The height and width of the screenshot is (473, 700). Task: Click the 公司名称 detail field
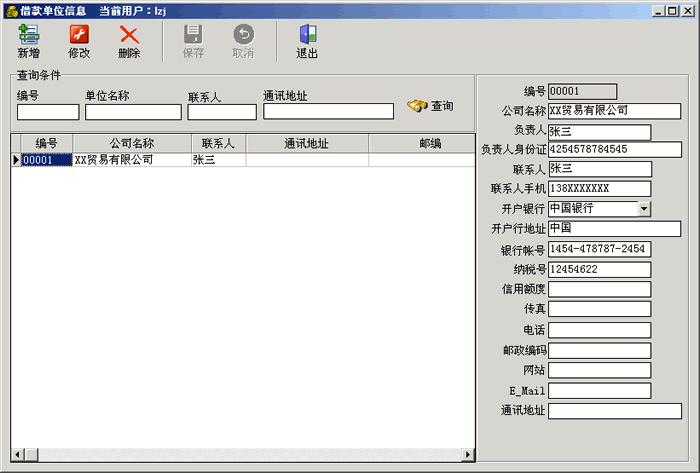click(x=615, y=111)
